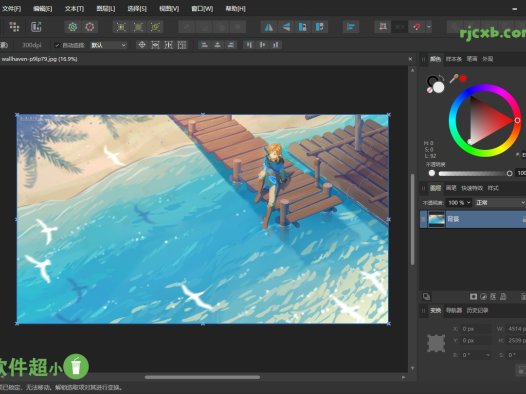This screenshot has width=526, height=394.
Task: Open the 正常 blend mode dropdown
Action: (500, 203)
